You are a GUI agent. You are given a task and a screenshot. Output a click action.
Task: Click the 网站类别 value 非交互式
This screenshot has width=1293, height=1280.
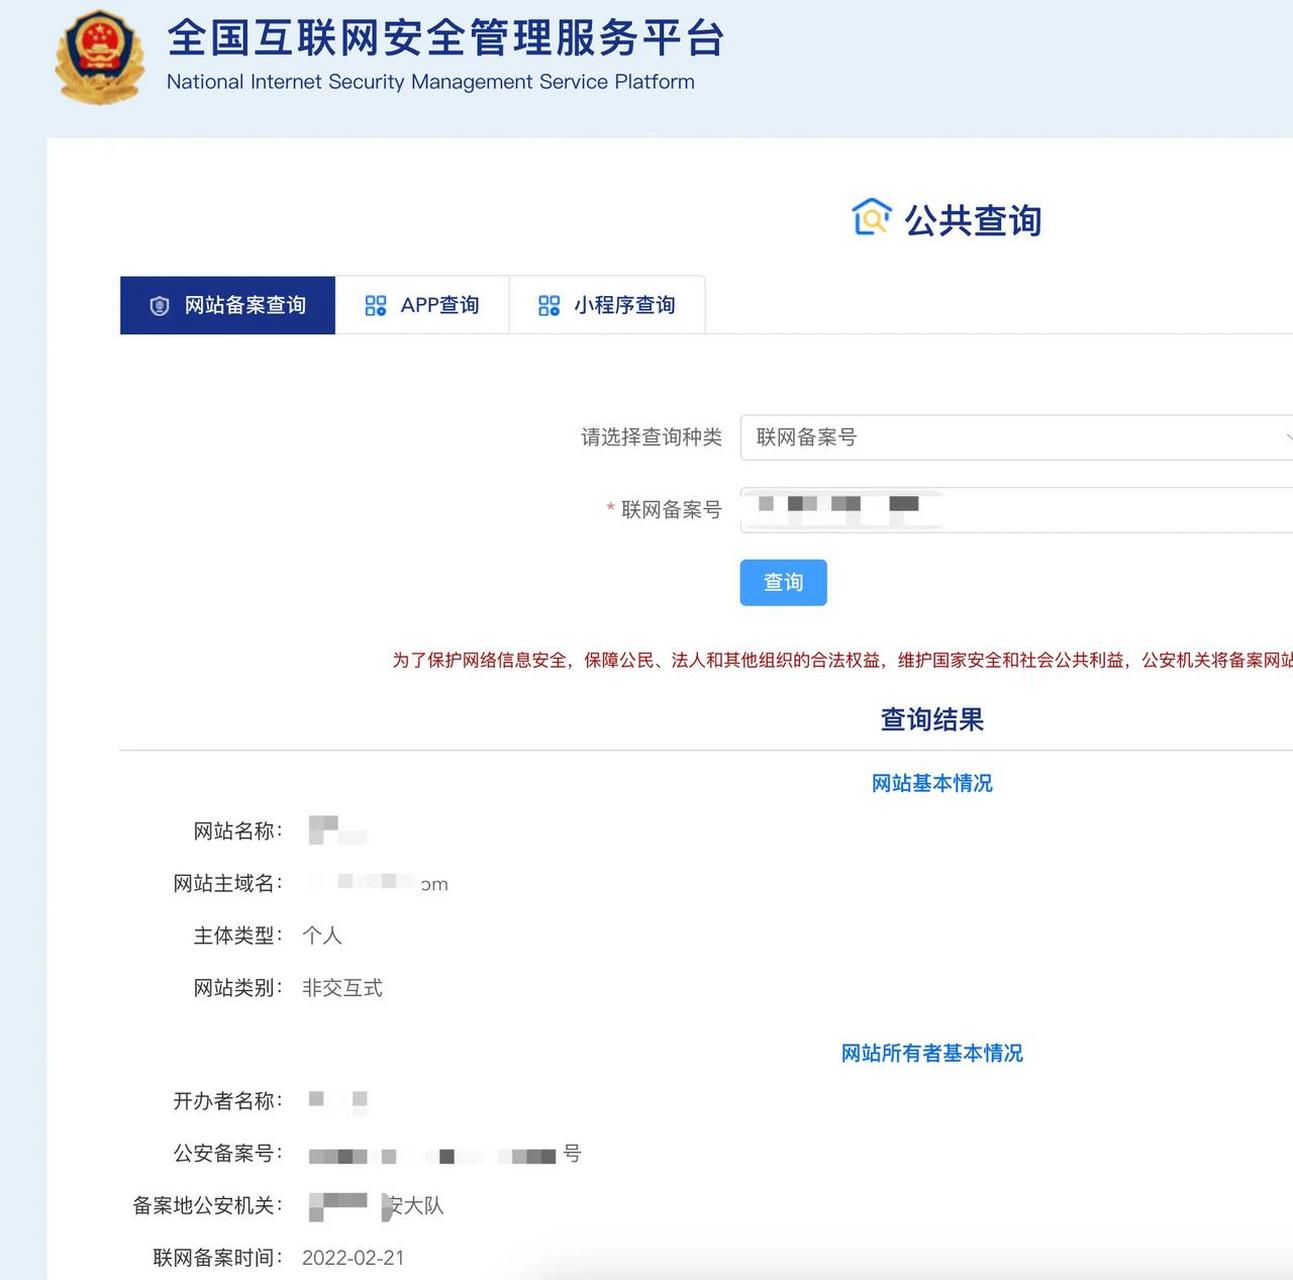pyautogui.click(x=342, y=988)
